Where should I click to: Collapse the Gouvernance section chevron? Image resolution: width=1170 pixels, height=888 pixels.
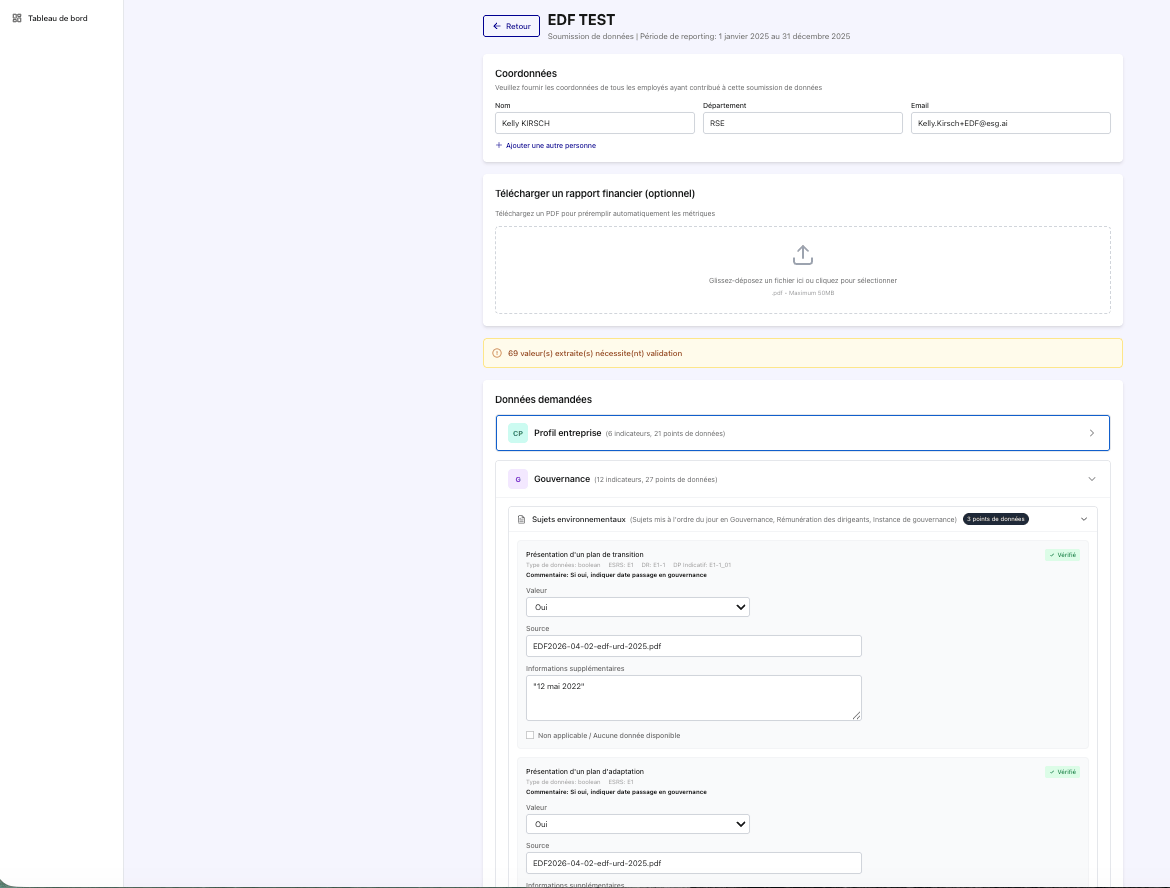[1092, 479]
